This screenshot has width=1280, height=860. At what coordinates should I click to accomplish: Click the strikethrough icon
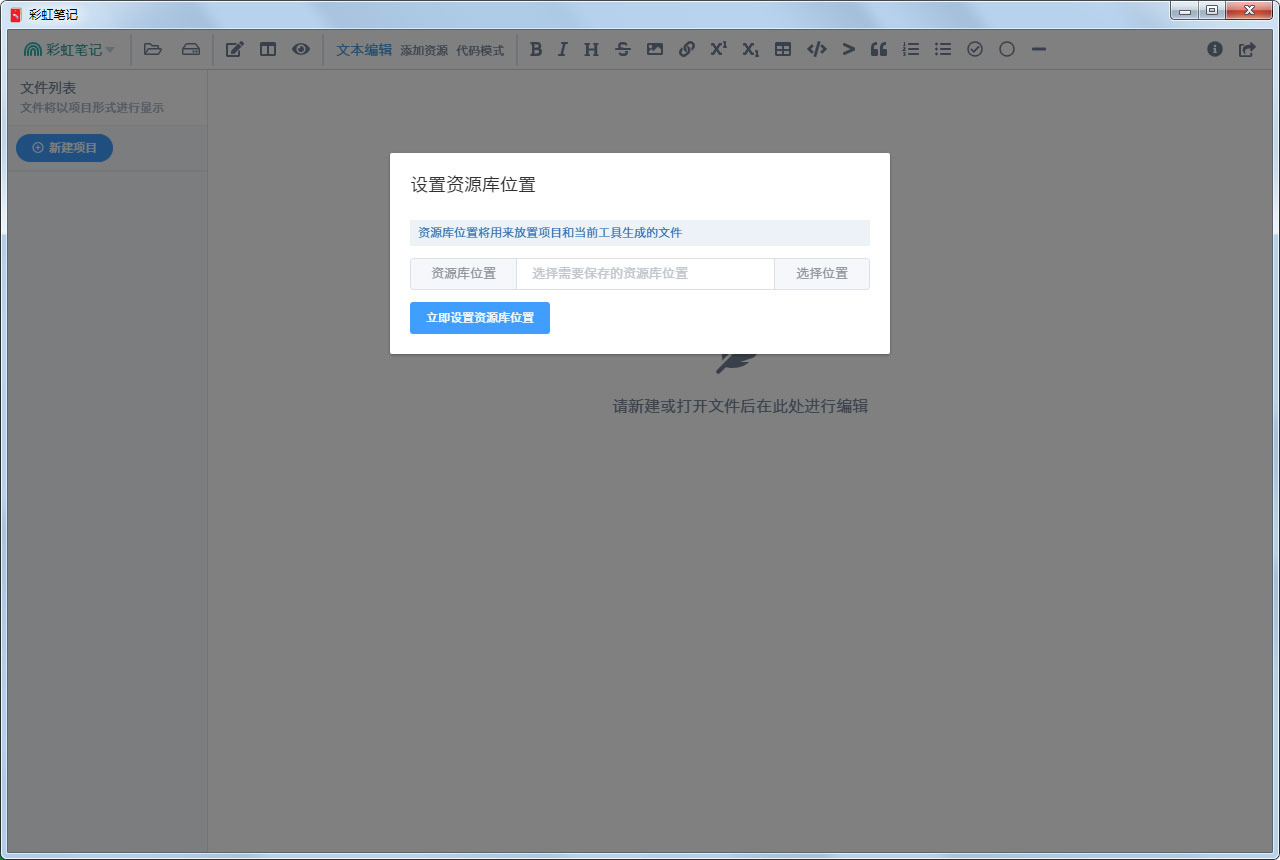pos(623,49)
